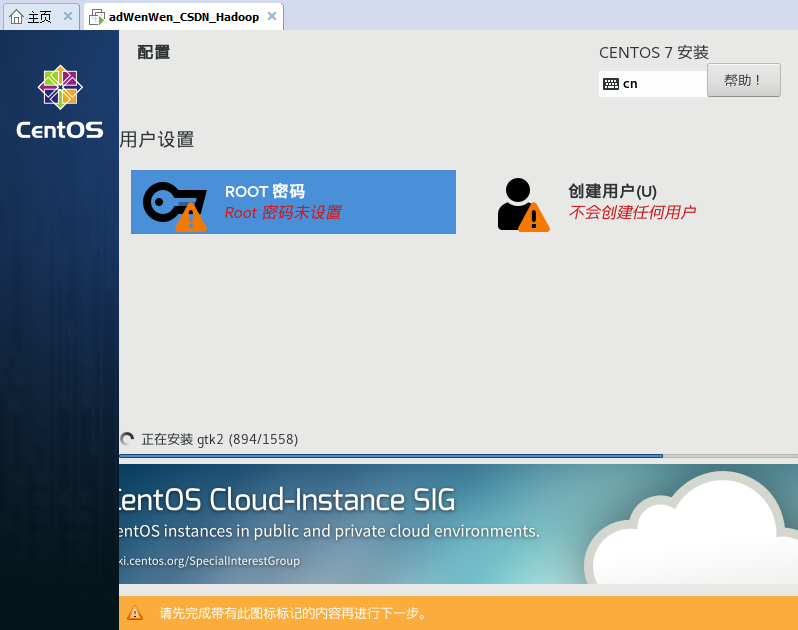Click the VM running icon on adWenWen tab
The image size is (798, 630).
tap(97, 17)
